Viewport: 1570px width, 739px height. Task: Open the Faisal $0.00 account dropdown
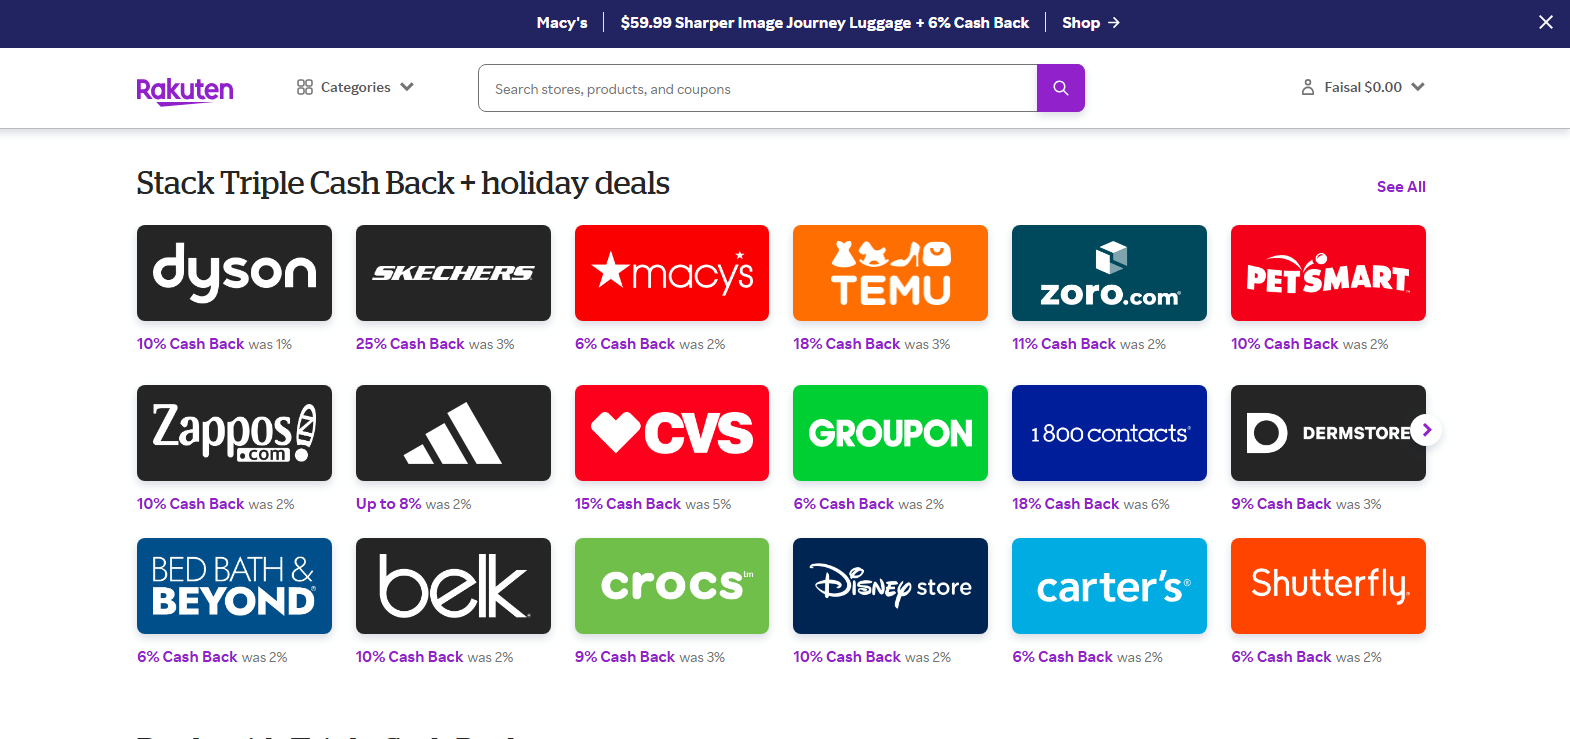pyautogui.click(x=1363, y=87)
